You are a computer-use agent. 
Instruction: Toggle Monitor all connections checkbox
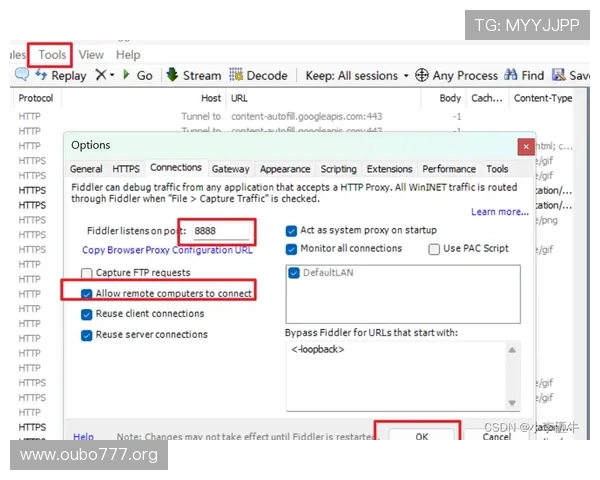coord(291,249)
